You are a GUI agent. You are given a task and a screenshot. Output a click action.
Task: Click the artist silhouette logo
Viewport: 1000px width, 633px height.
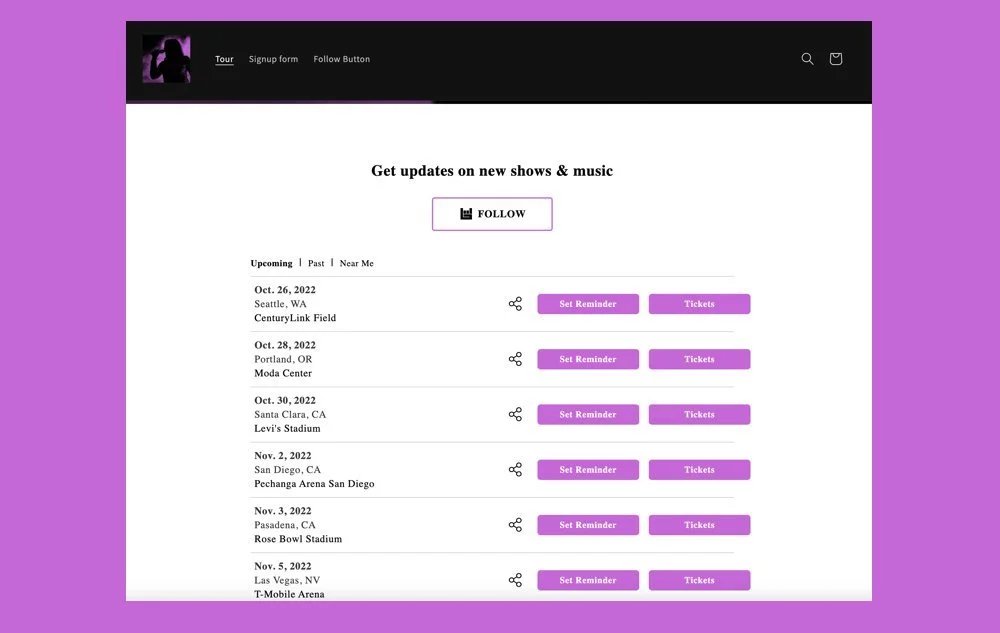[166, 59]
